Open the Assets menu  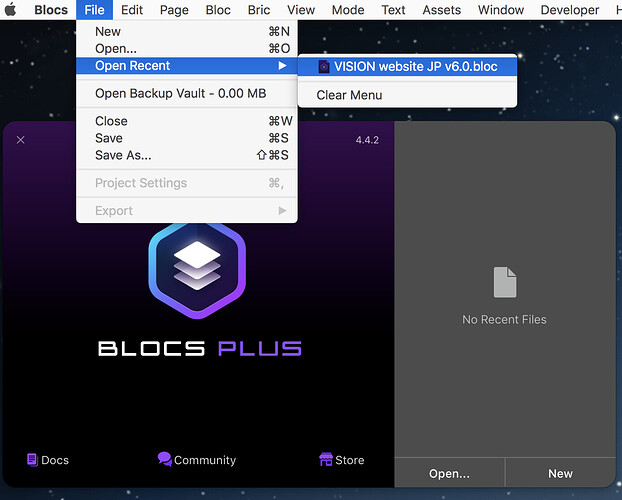click(x=442, y=10)
